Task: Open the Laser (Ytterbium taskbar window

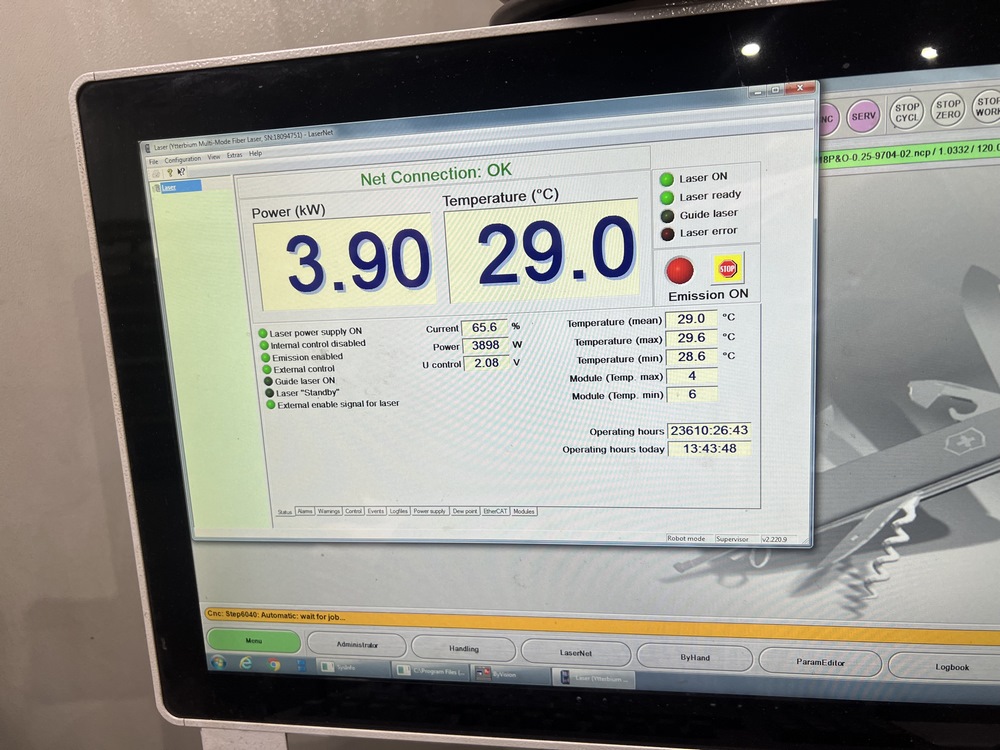Action: (593, 678)
